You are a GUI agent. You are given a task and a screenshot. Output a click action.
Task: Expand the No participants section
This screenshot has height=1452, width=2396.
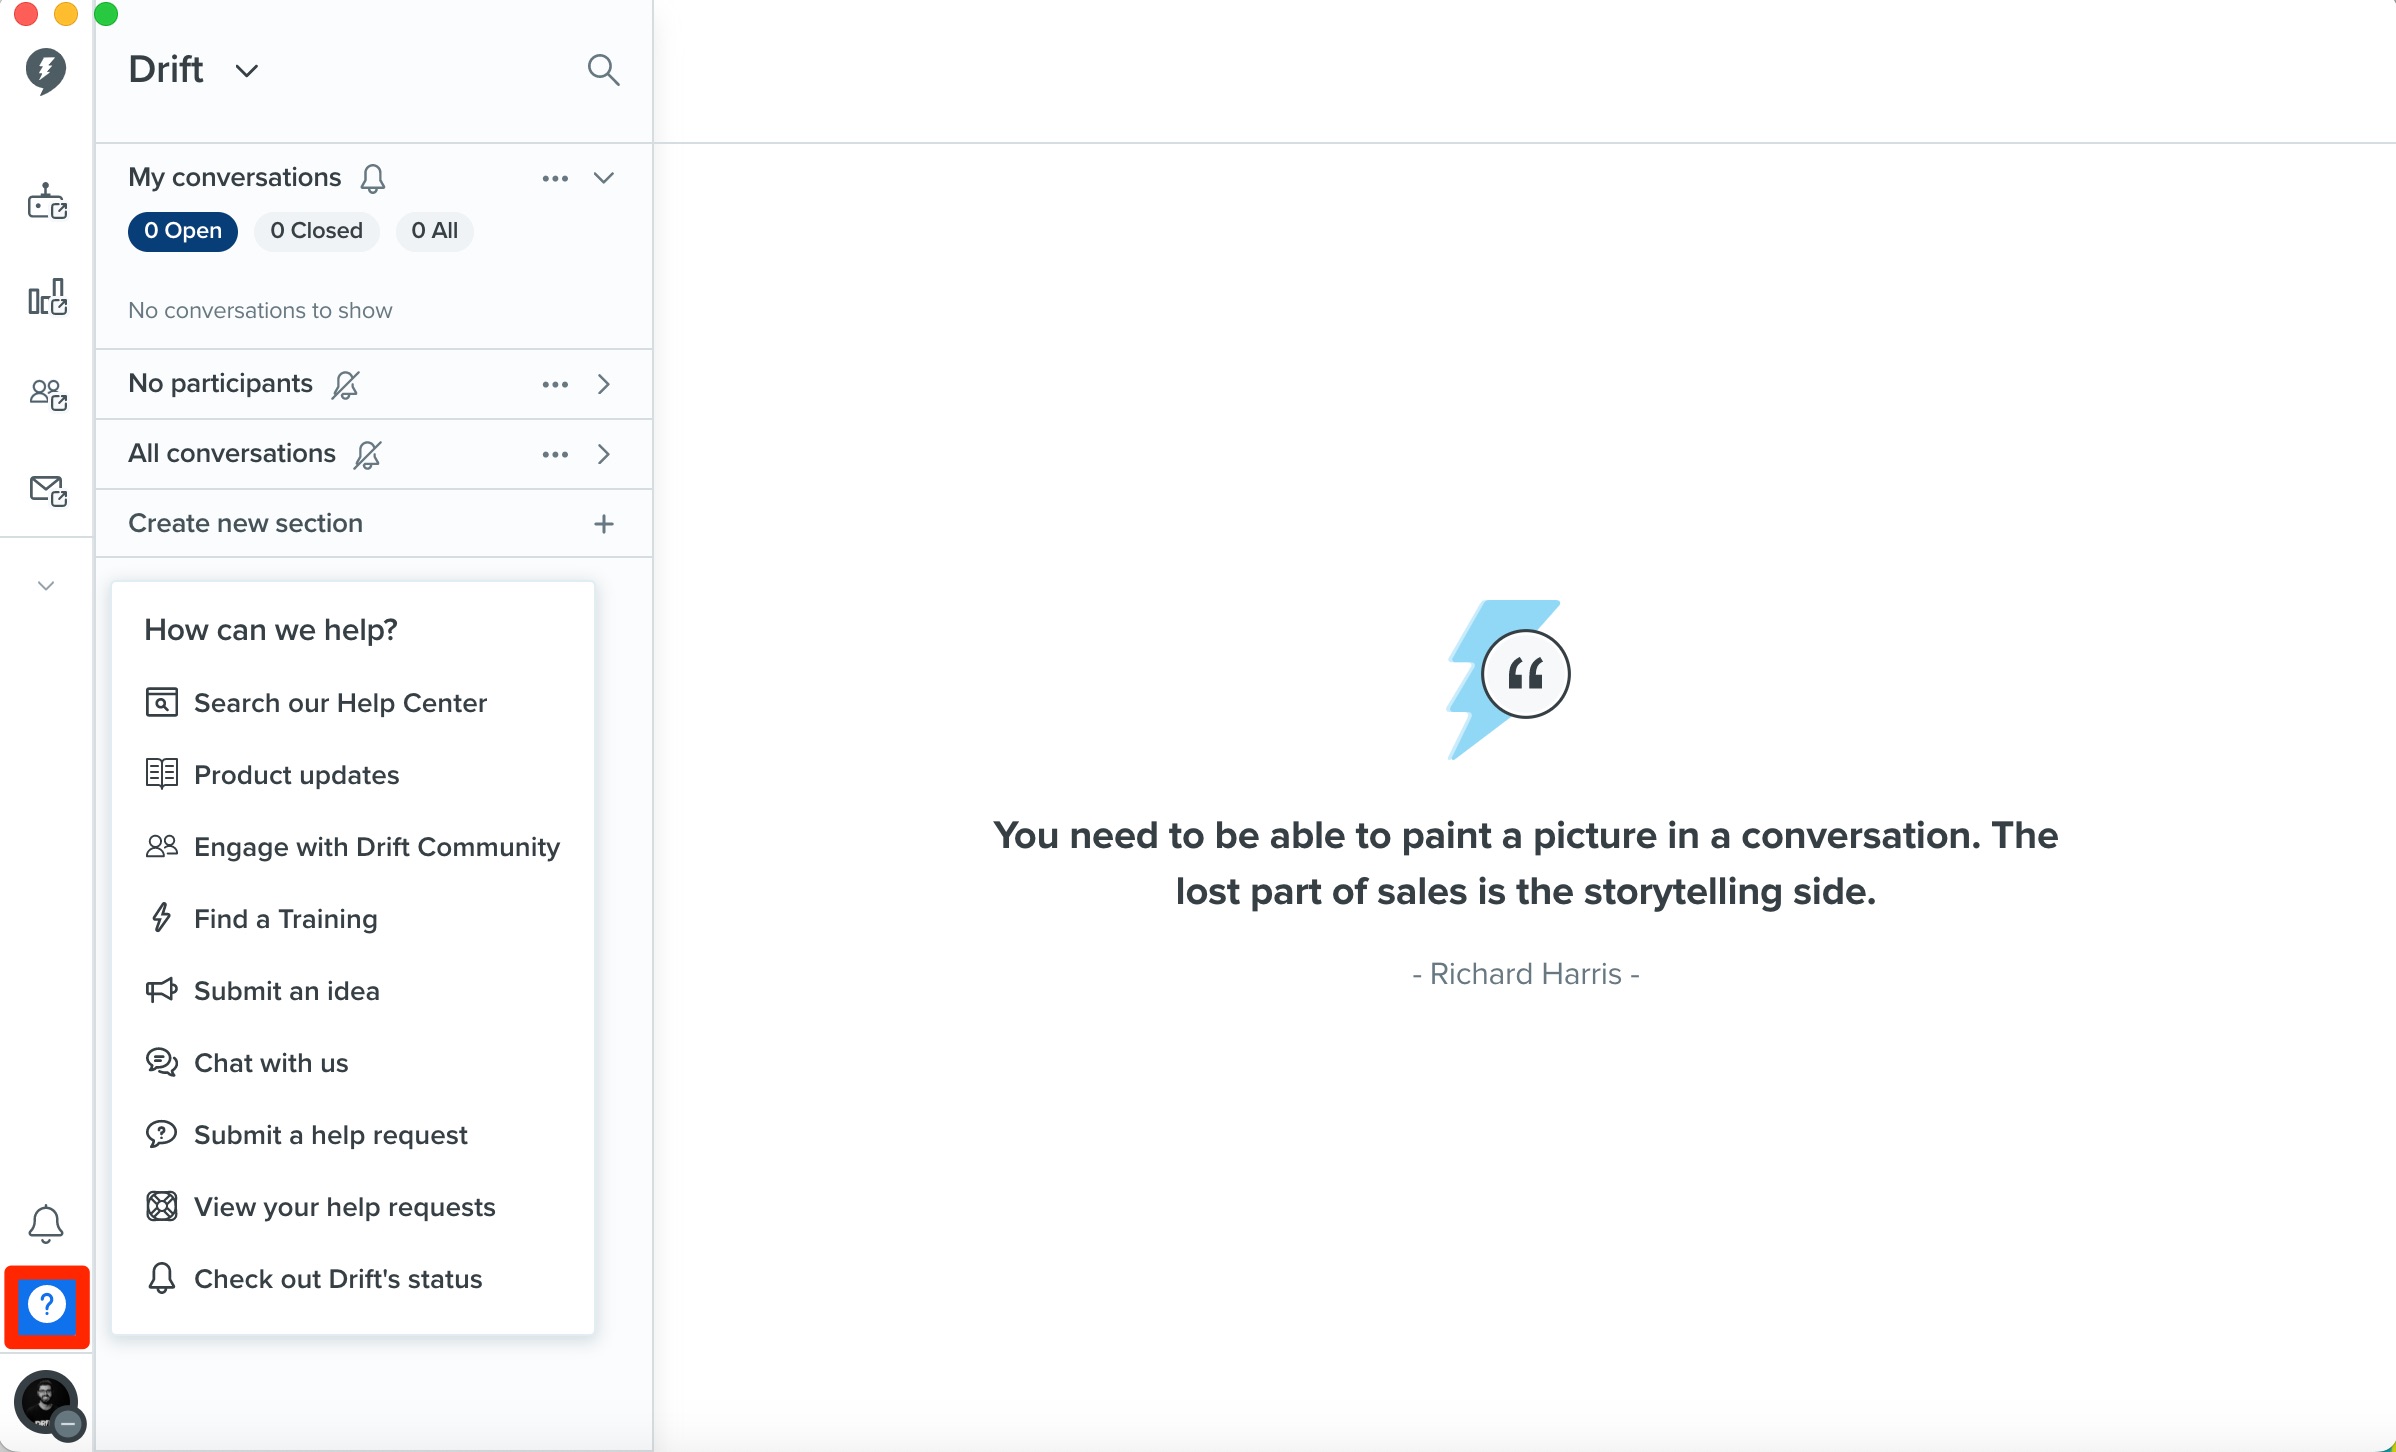pyautogui.click(x=603, y=384)
